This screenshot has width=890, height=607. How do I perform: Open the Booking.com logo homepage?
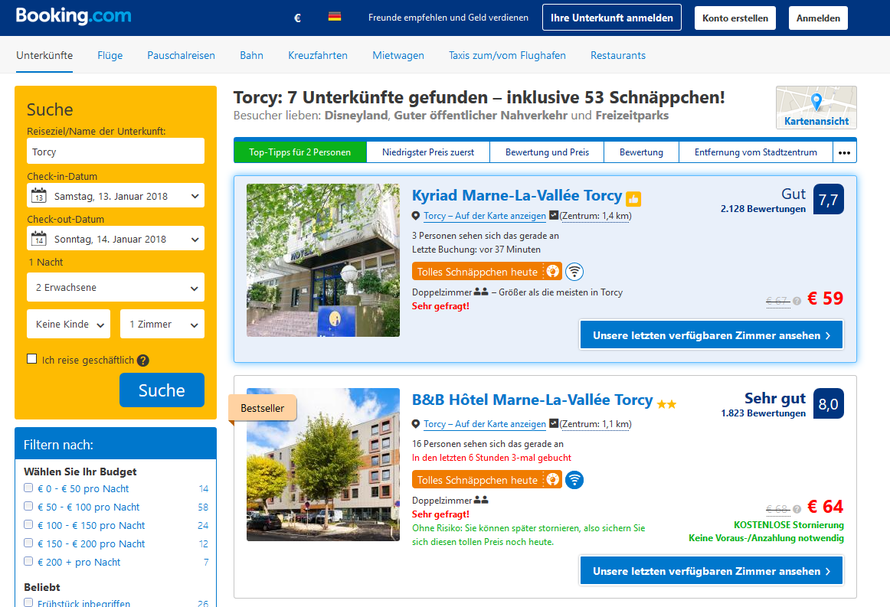pyautogui.click(x=73, y=16)
